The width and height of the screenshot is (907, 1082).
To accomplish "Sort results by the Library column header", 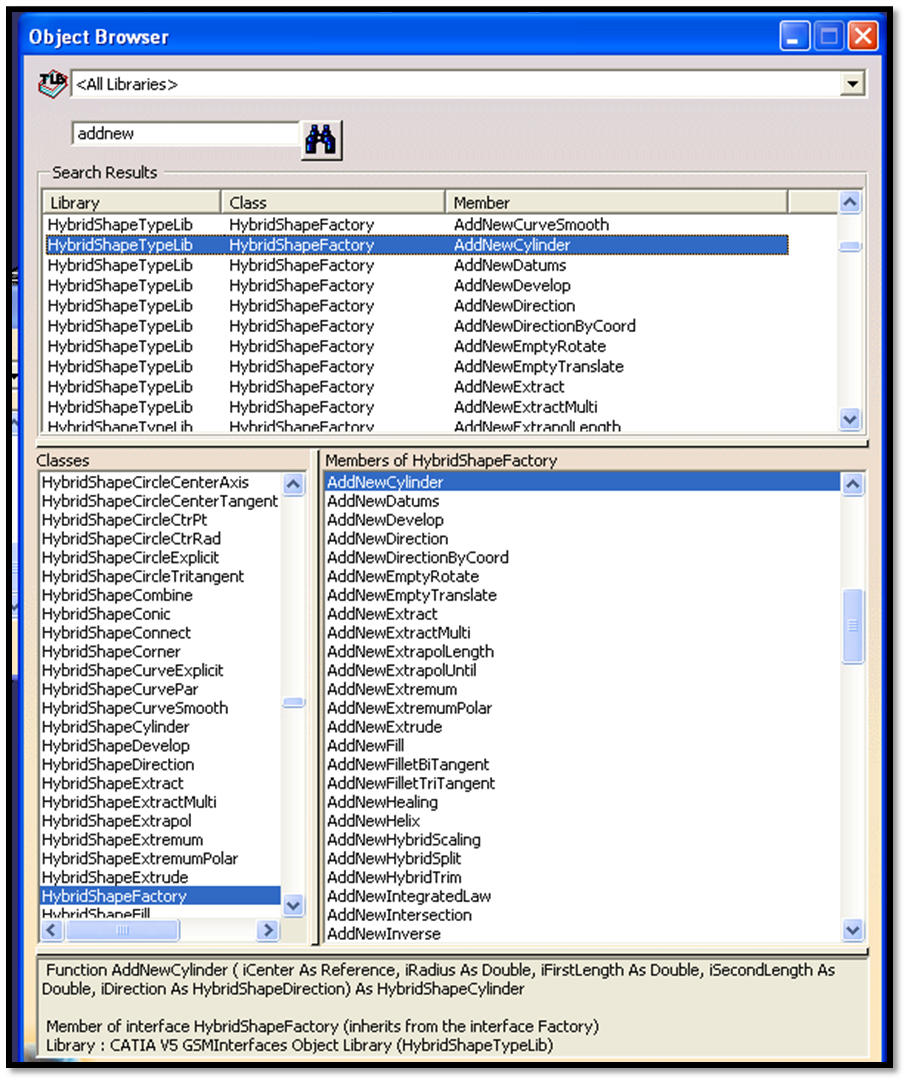I will click(x=132, y=202).
